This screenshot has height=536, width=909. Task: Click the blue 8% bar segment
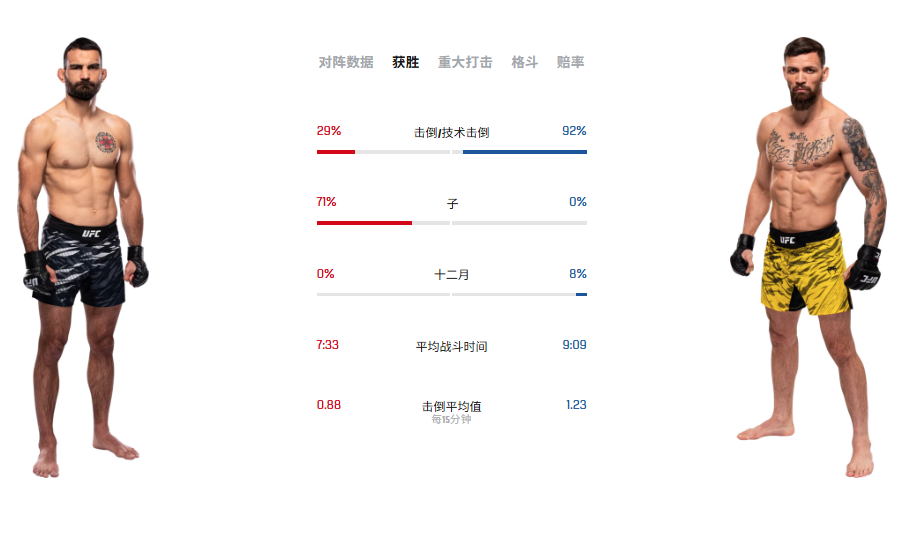pyautogui.click(x=581, y=294)
